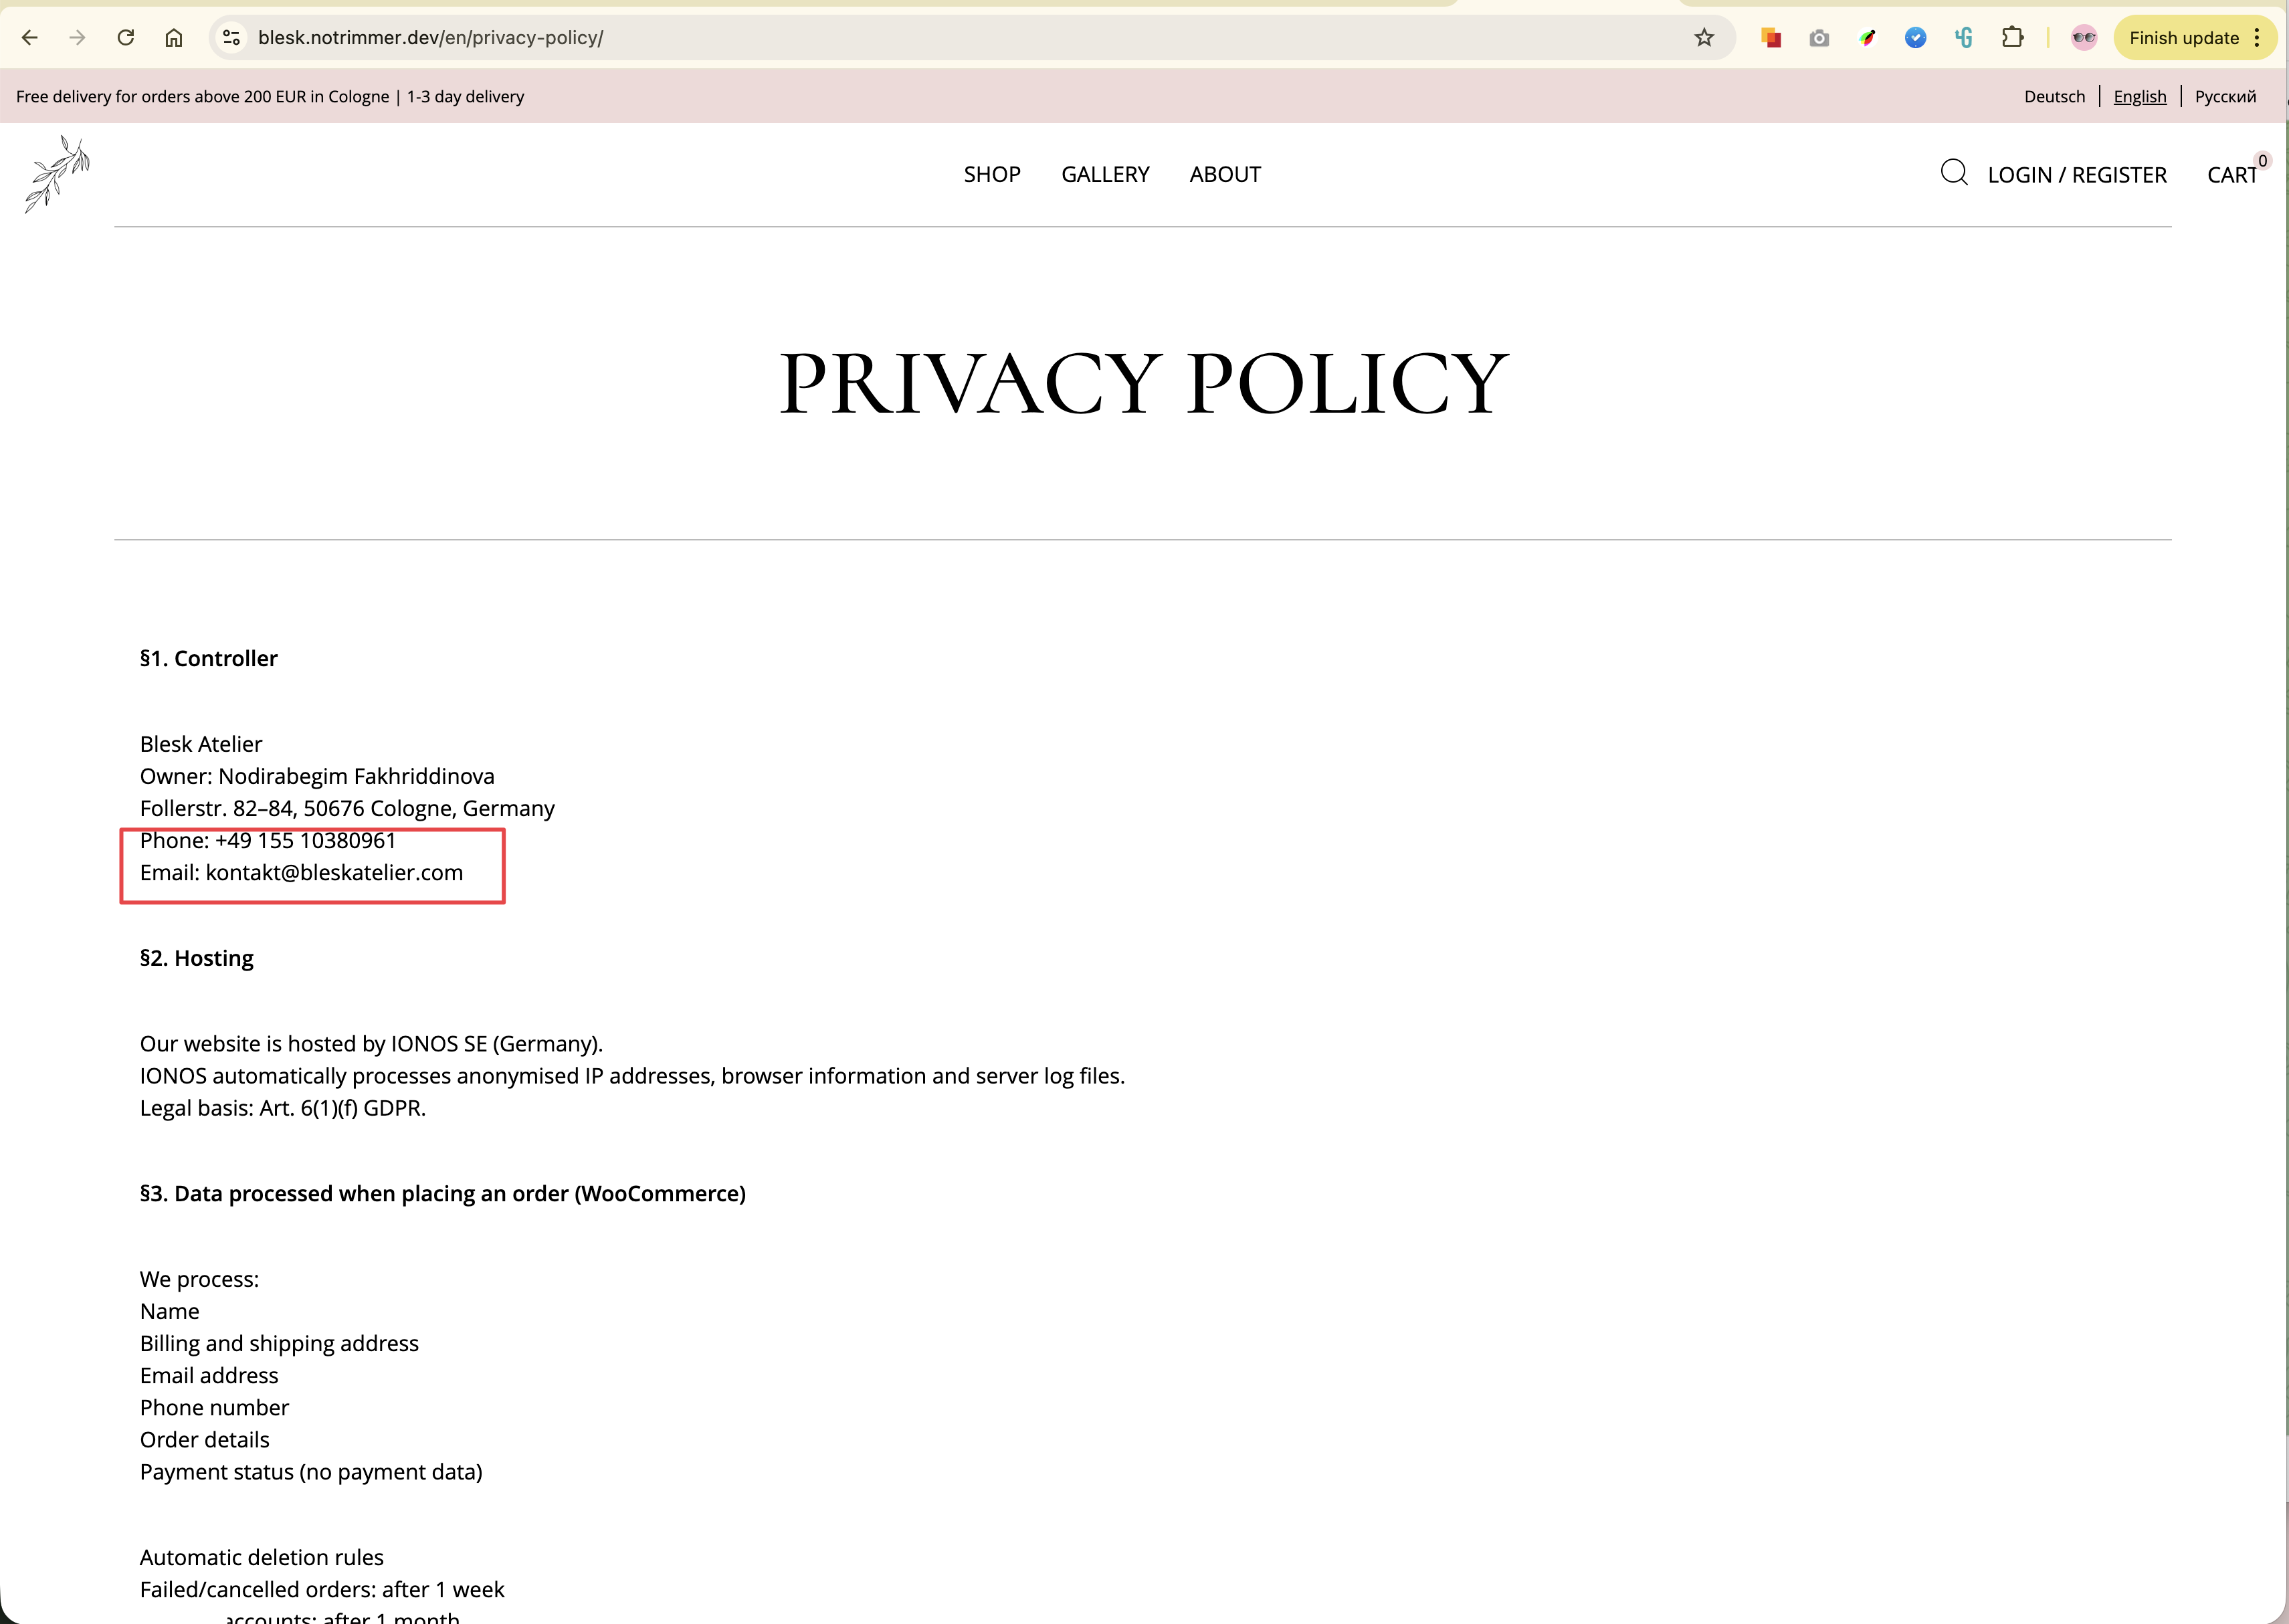Open the ABOUT menu item
This screenshot has height=1624, width=2289.
[x=1225, y=174]
